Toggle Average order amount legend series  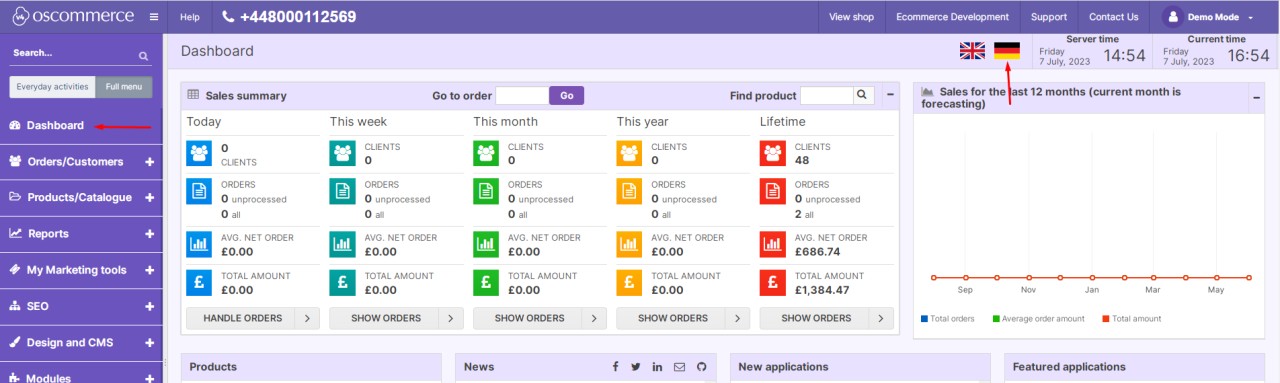coord(1038,319)
